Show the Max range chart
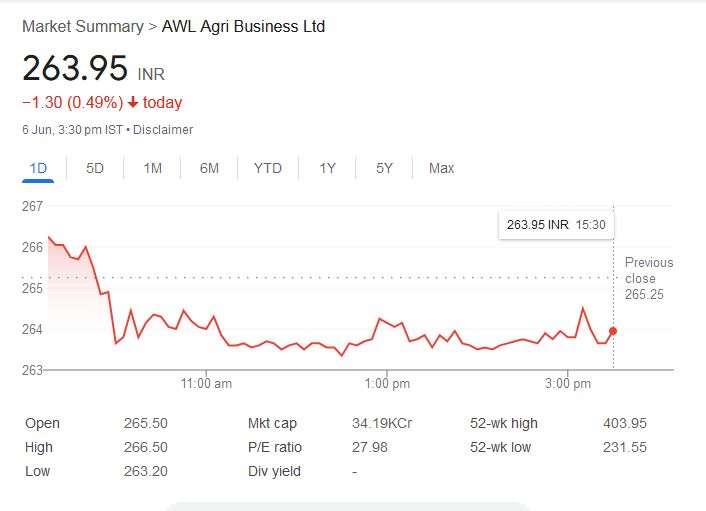 441,168
